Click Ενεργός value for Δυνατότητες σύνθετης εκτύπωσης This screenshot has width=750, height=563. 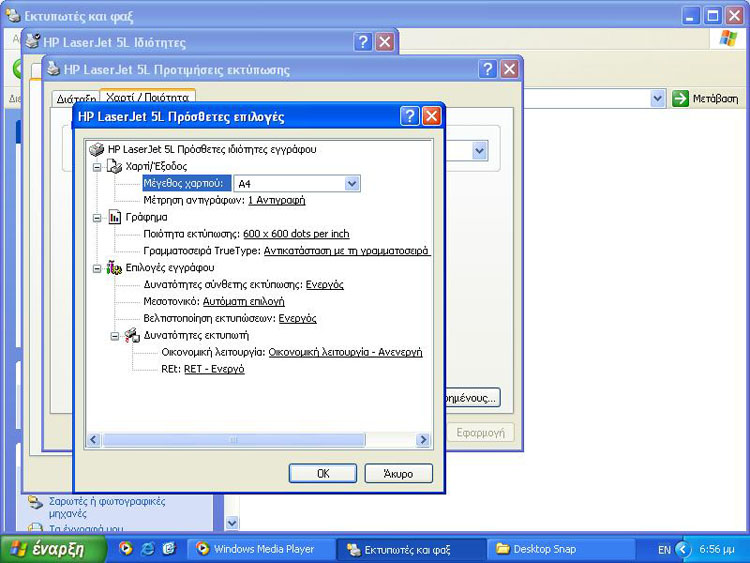[325, 285]
